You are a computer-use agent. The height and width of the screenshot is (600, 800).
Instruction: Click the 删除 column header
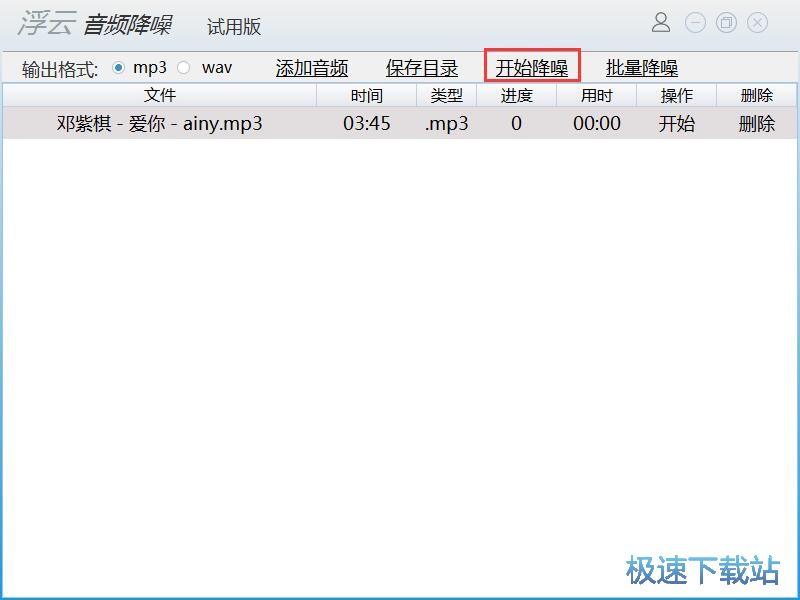pyautogui.click(x=757, y=95)
